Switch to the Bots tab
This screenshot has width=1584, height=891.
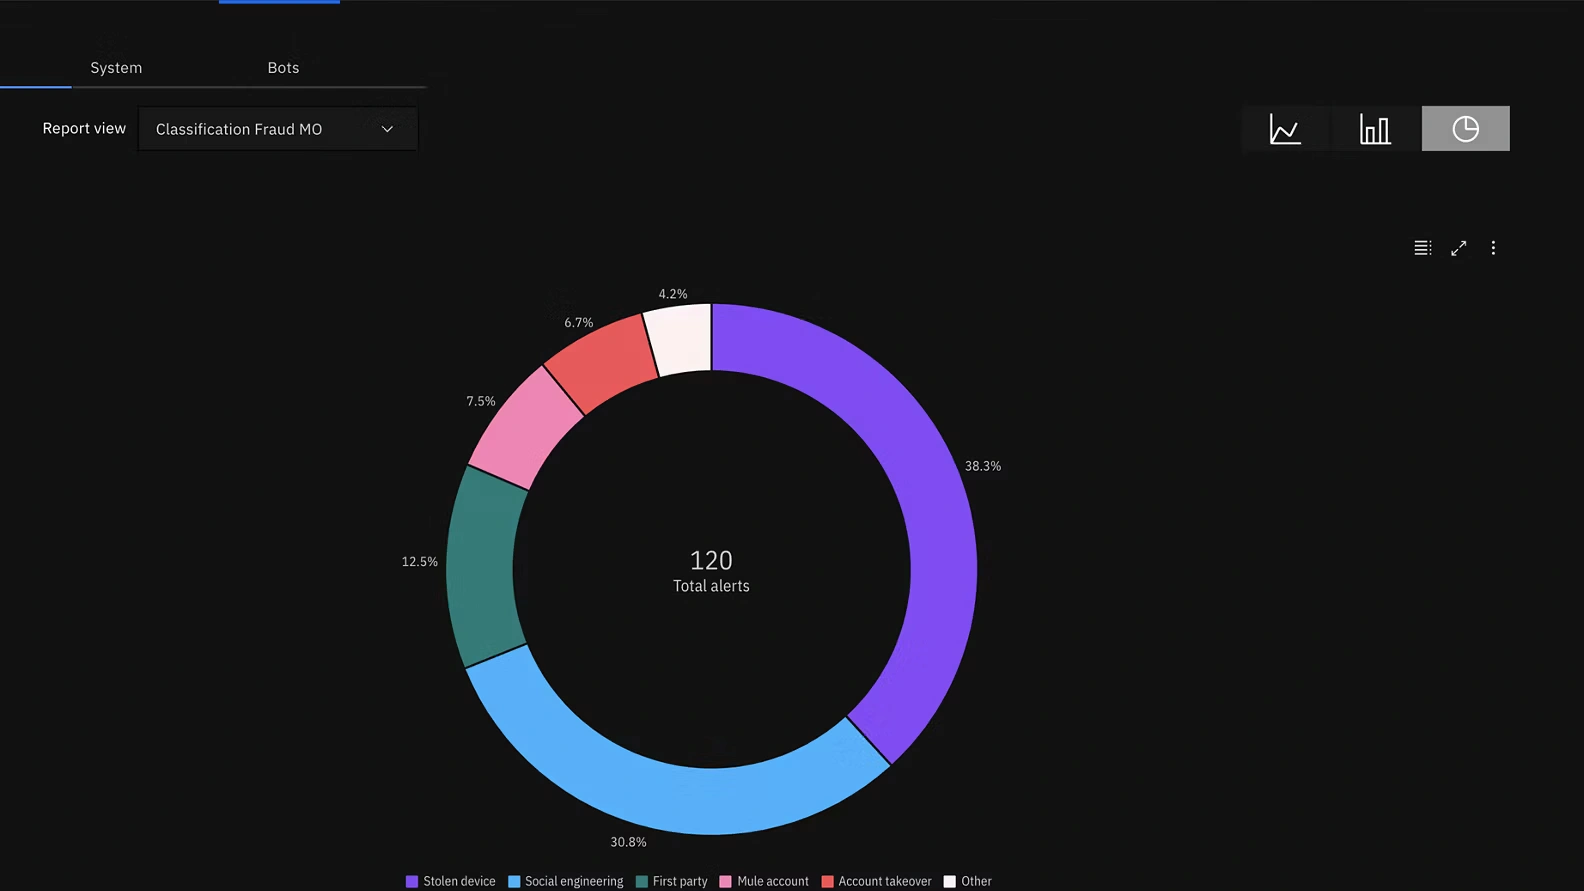click(283, 68)
